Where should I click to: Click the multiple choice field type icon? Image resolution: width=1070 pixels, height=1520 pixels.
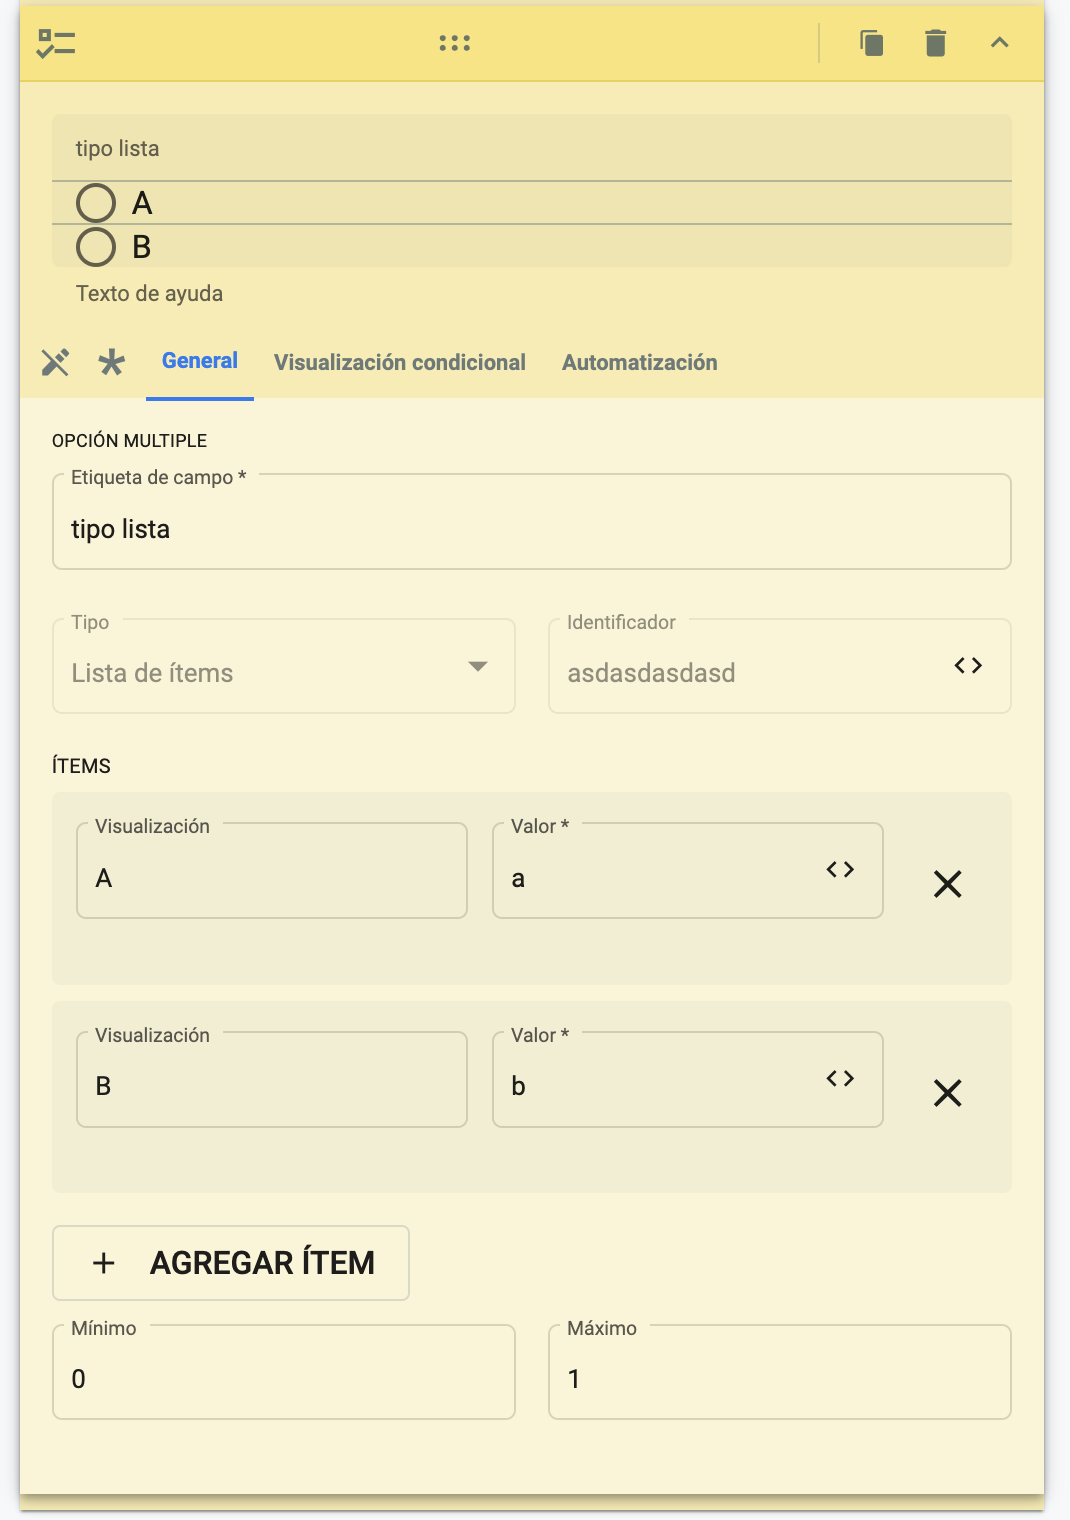click(55, 43)
